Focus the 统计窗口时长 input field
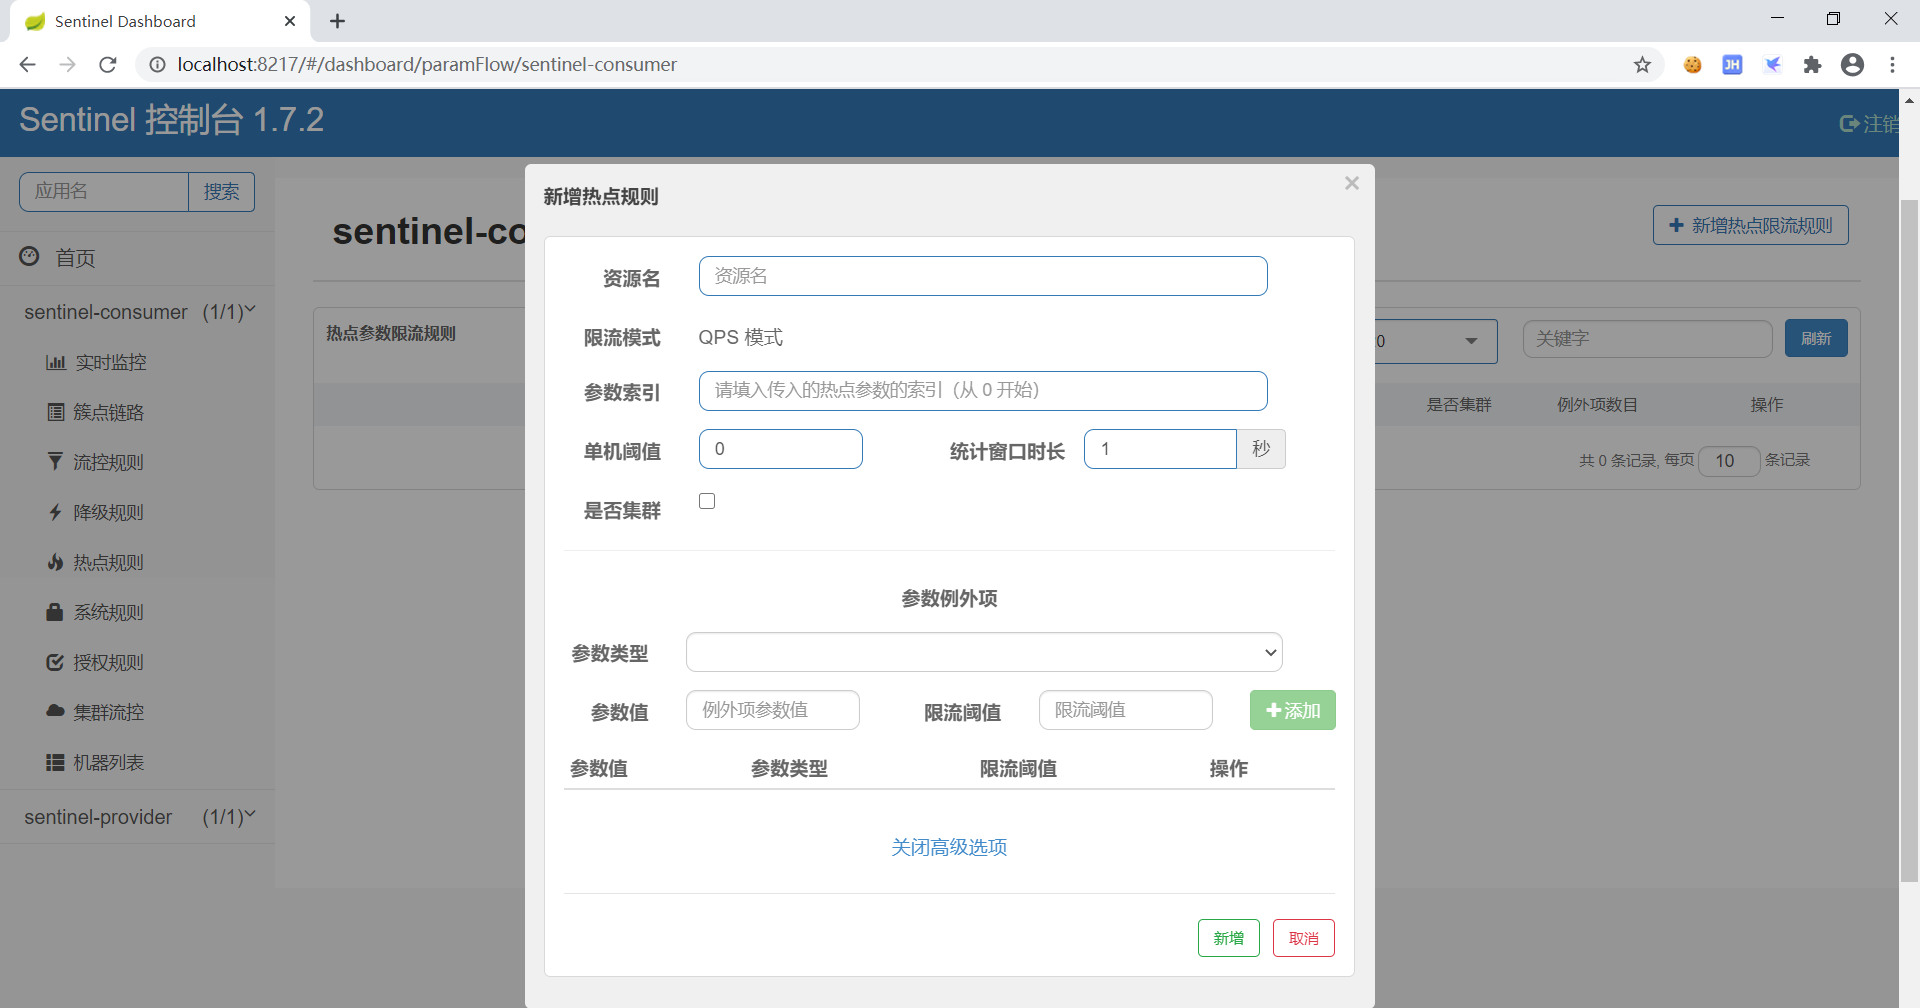This screenshot has height=1008, width=1920. click(1160, 449)
